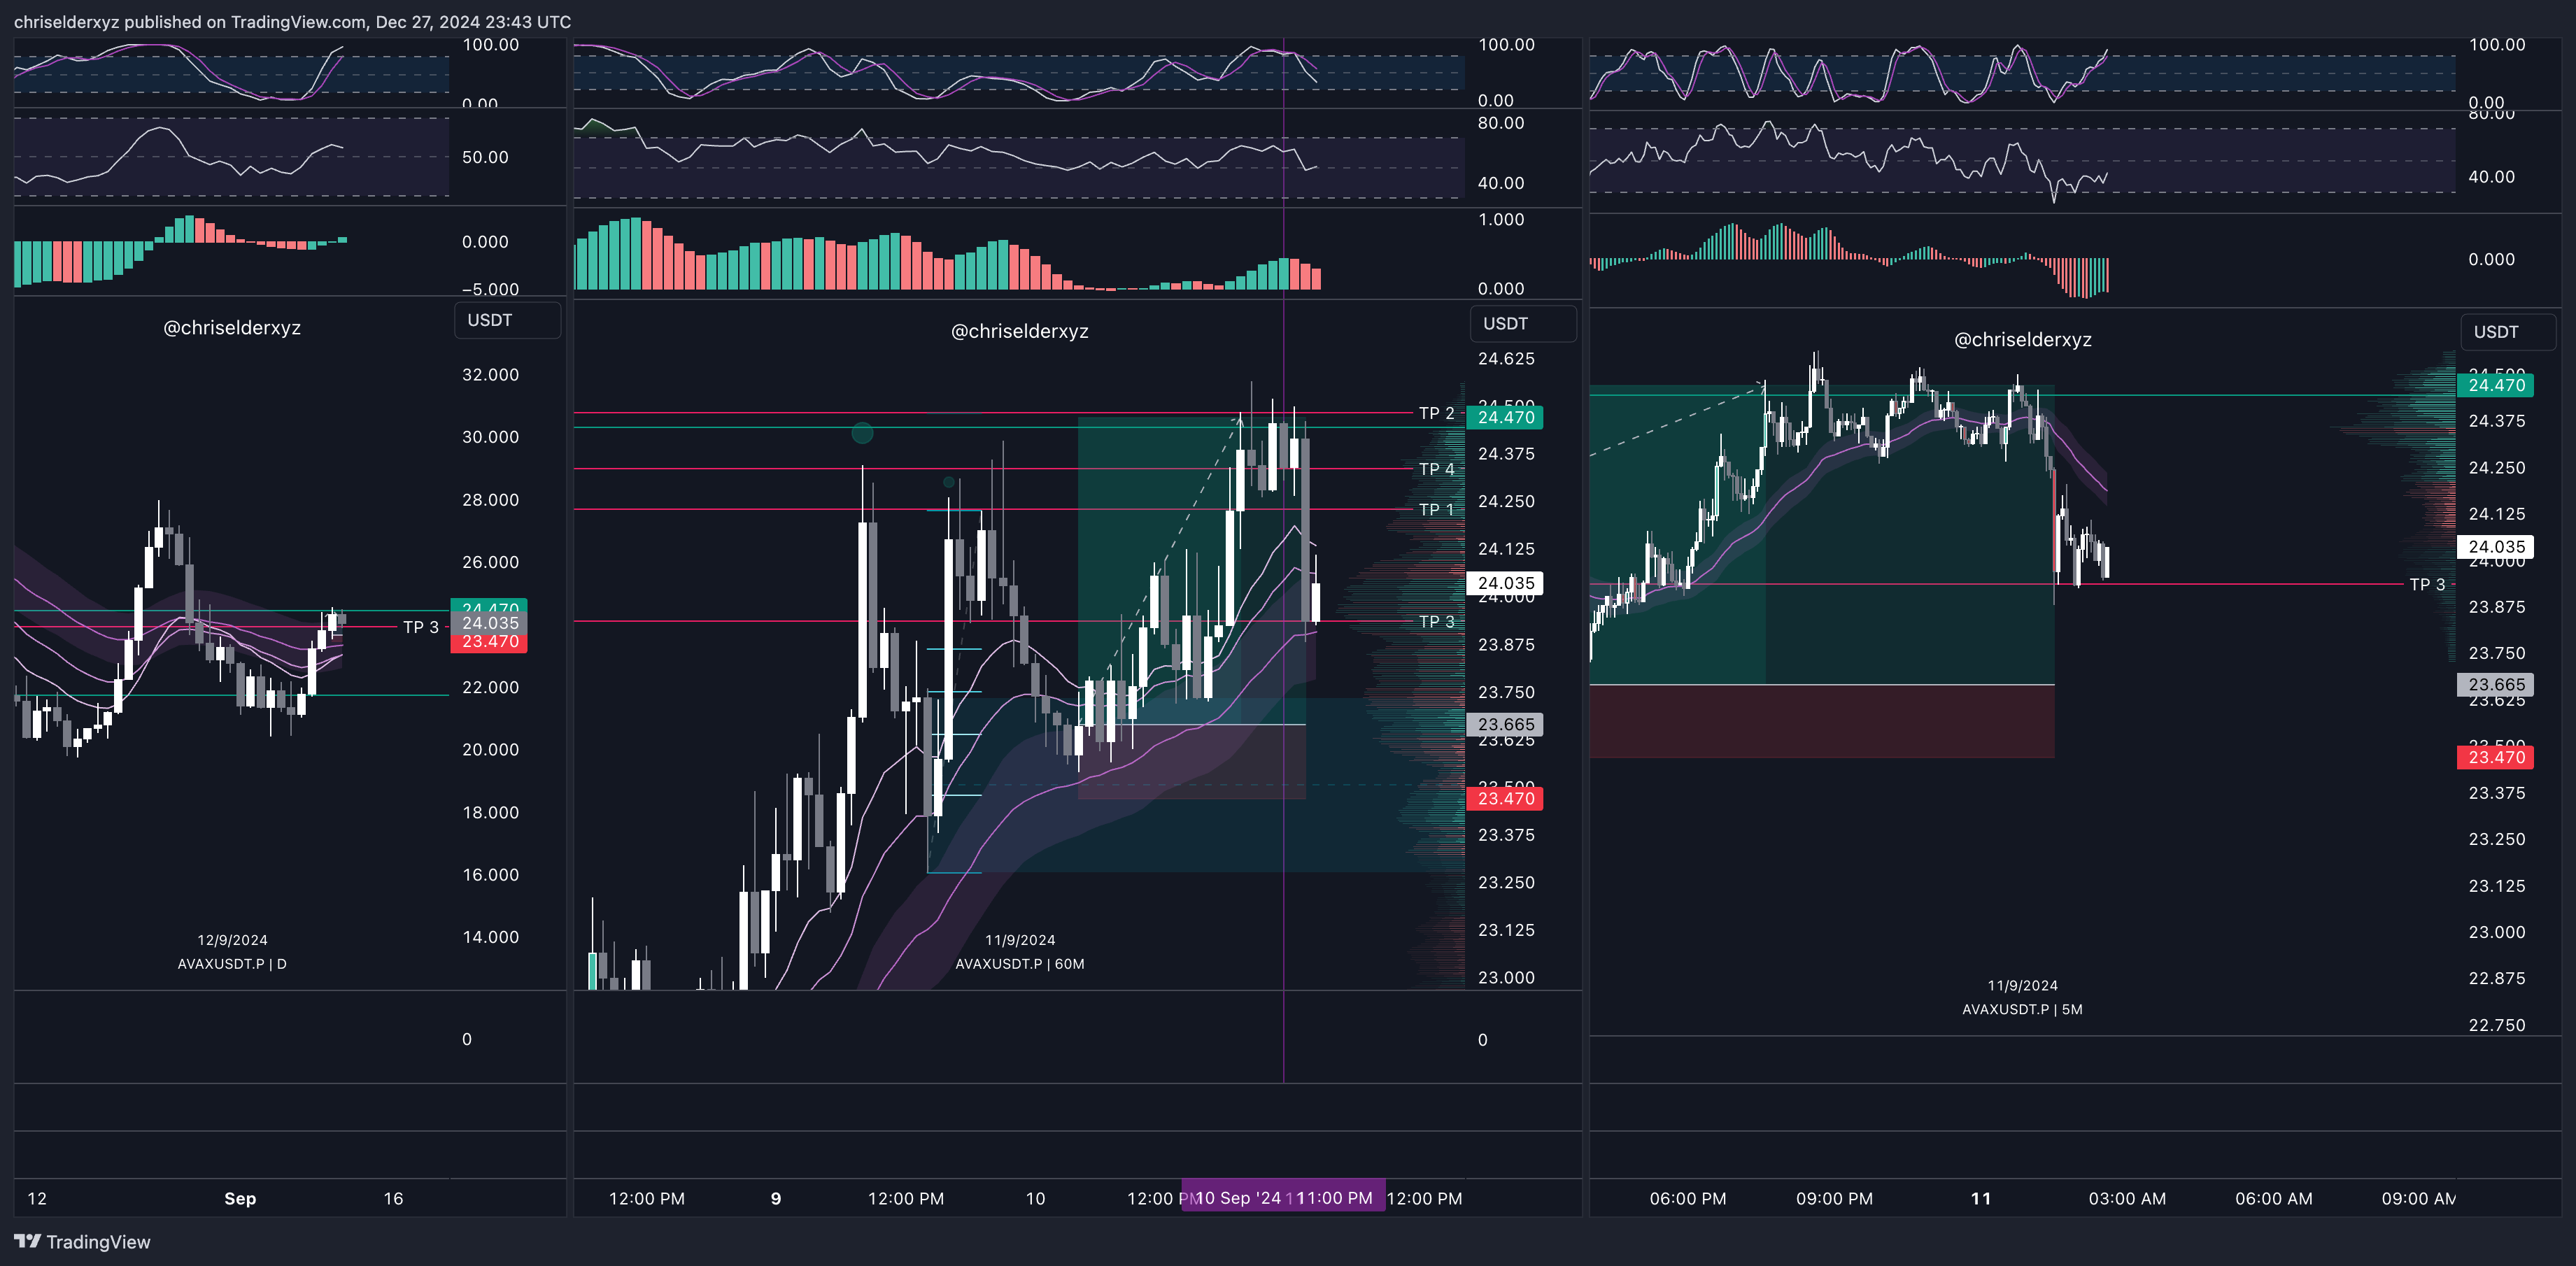This screenshot has width=2576, height=1266.
Task: Click the TradingView logo at bottom left
Action: [x=82, y=1241]
